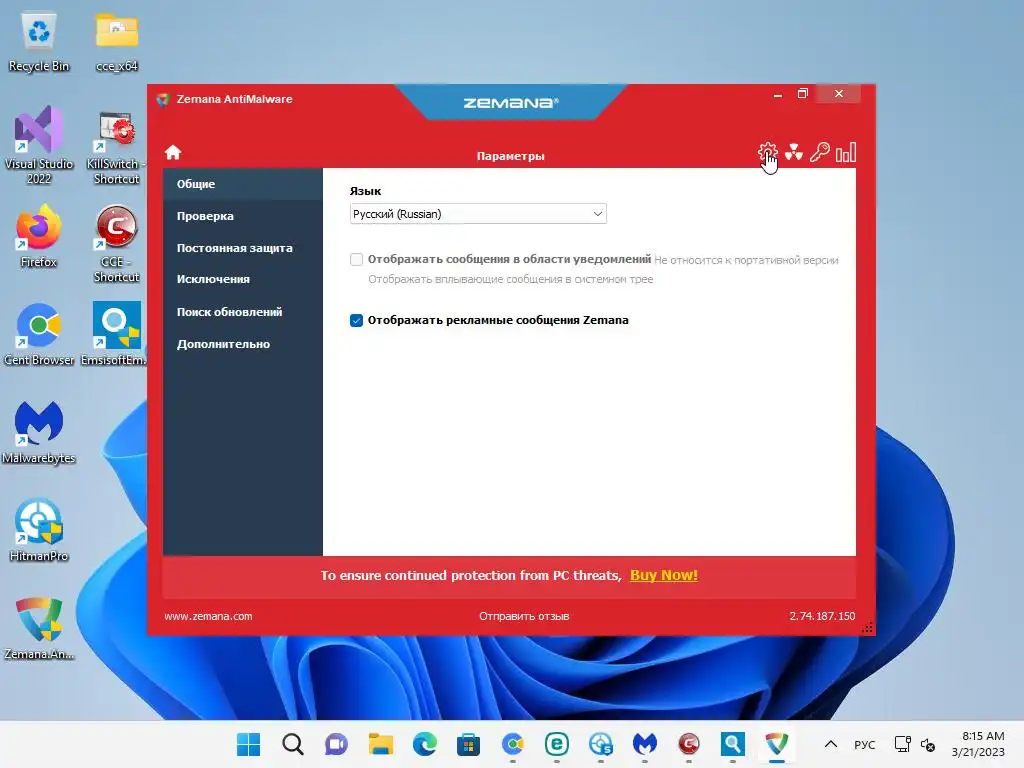Open taskbar chat app icon
The image size is (1024, 768).
[x=336, y=744]
